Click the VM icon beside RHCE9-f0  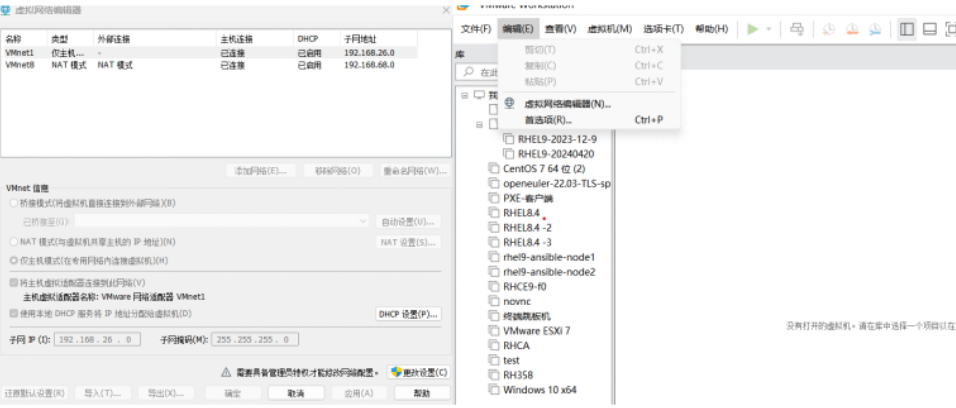pos(494,286)
